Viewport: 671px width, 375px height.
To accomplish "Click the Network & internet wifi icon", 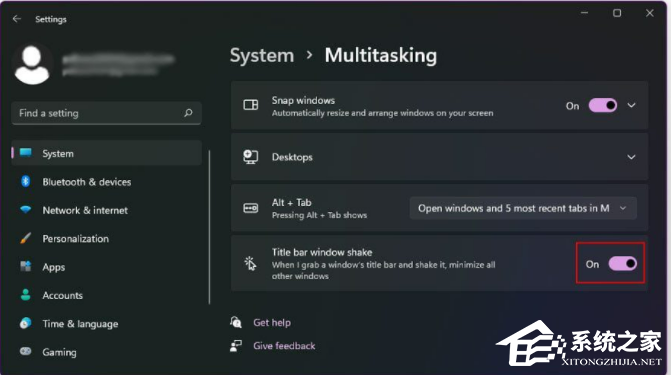I will click(26, 210).
